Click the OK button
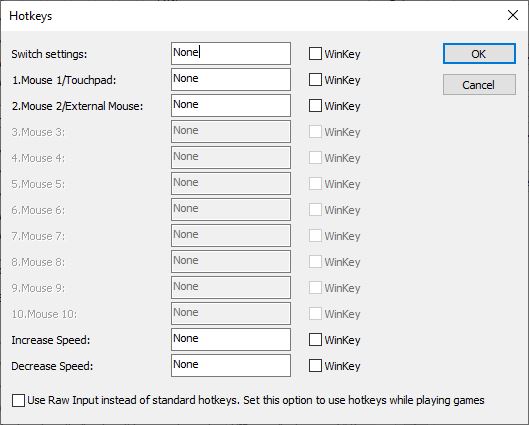529x425 pixels. 479,54
